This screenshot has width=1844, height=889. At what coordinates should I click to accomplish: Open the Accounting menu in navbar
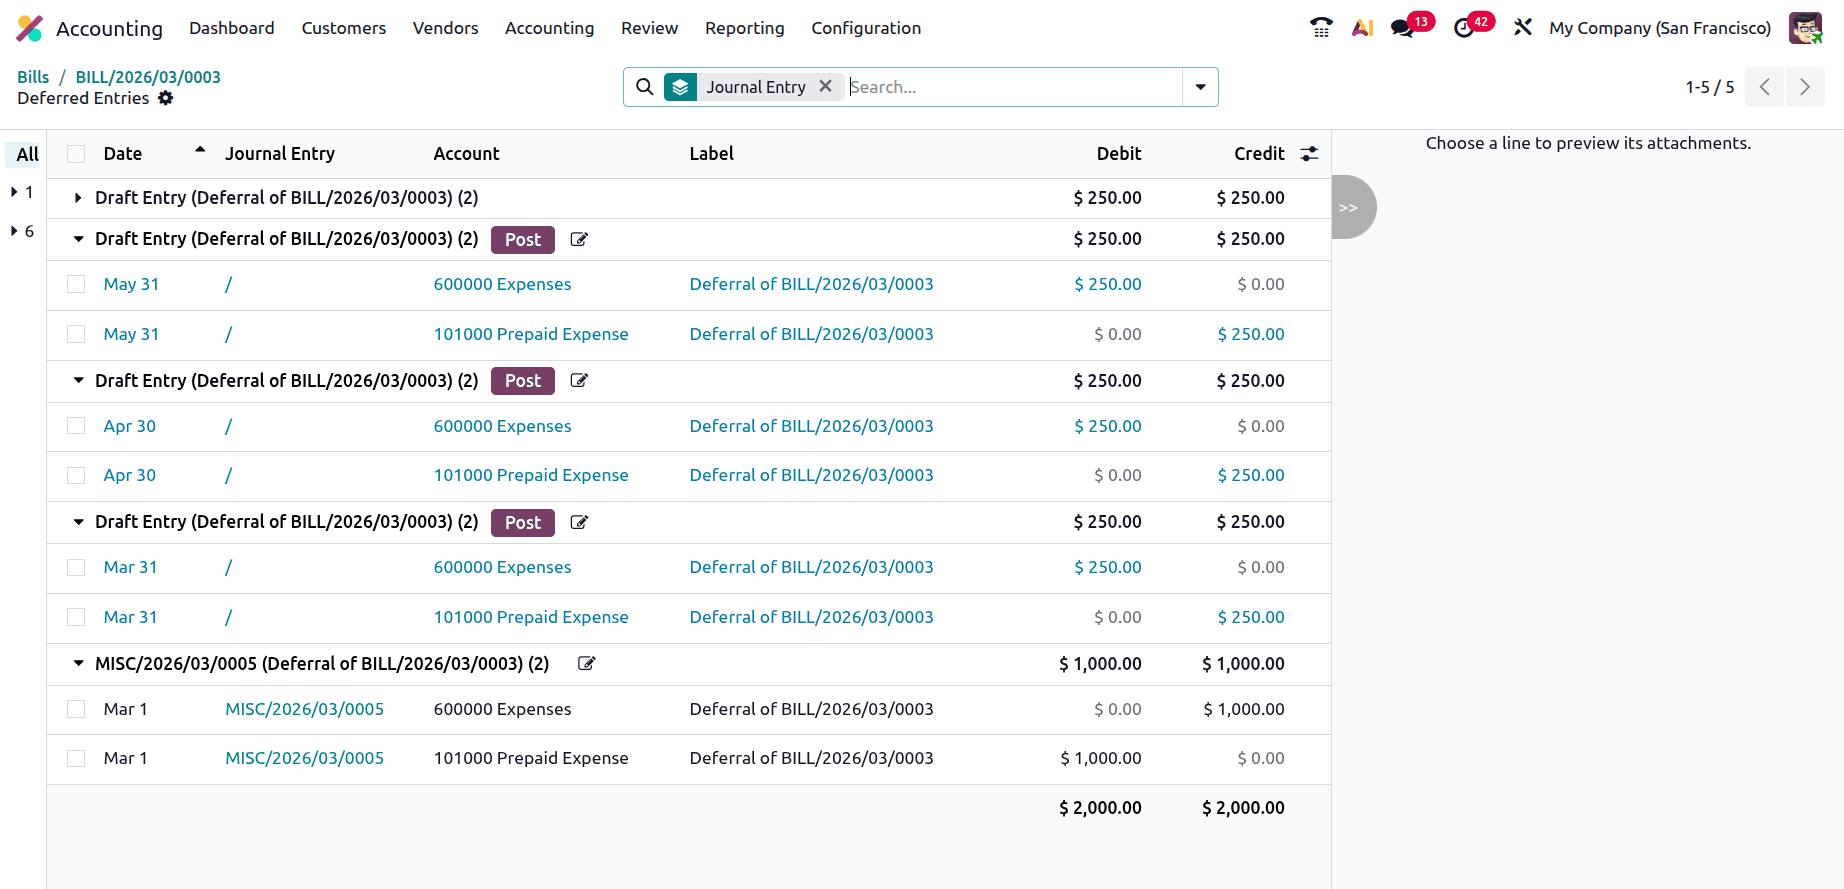[550, 28]
